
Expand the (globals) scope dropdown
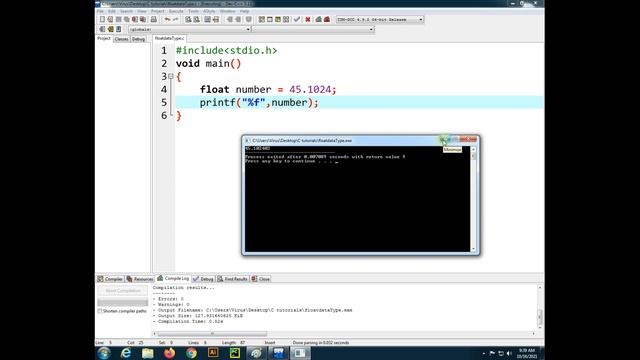pos(189,29)
